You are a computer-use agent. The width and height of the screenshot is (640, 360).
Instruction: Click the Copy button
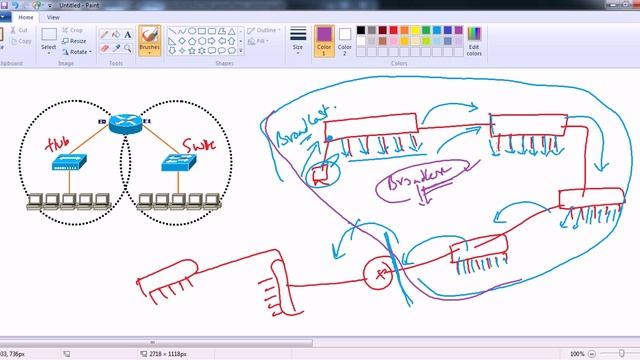click(x=21, y=41)
